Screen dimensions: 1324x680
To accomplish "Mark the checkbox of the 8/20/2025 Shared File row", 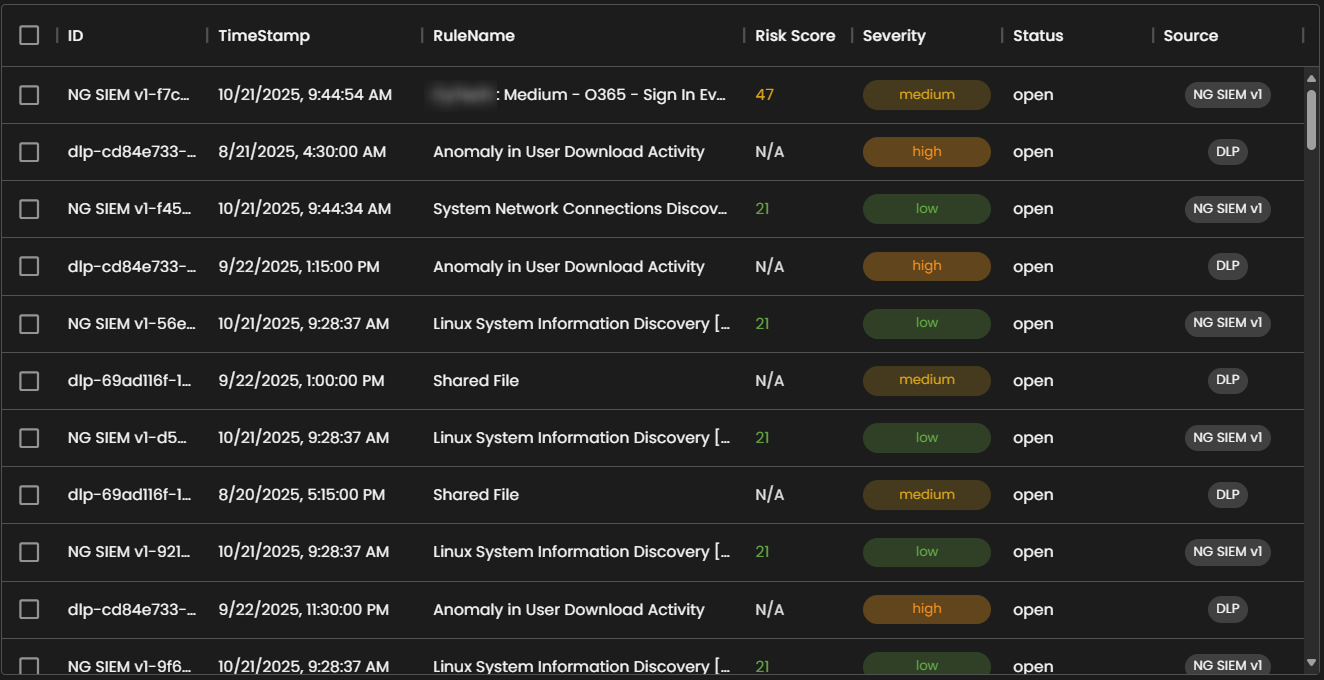I will click(x=29, y=495).
